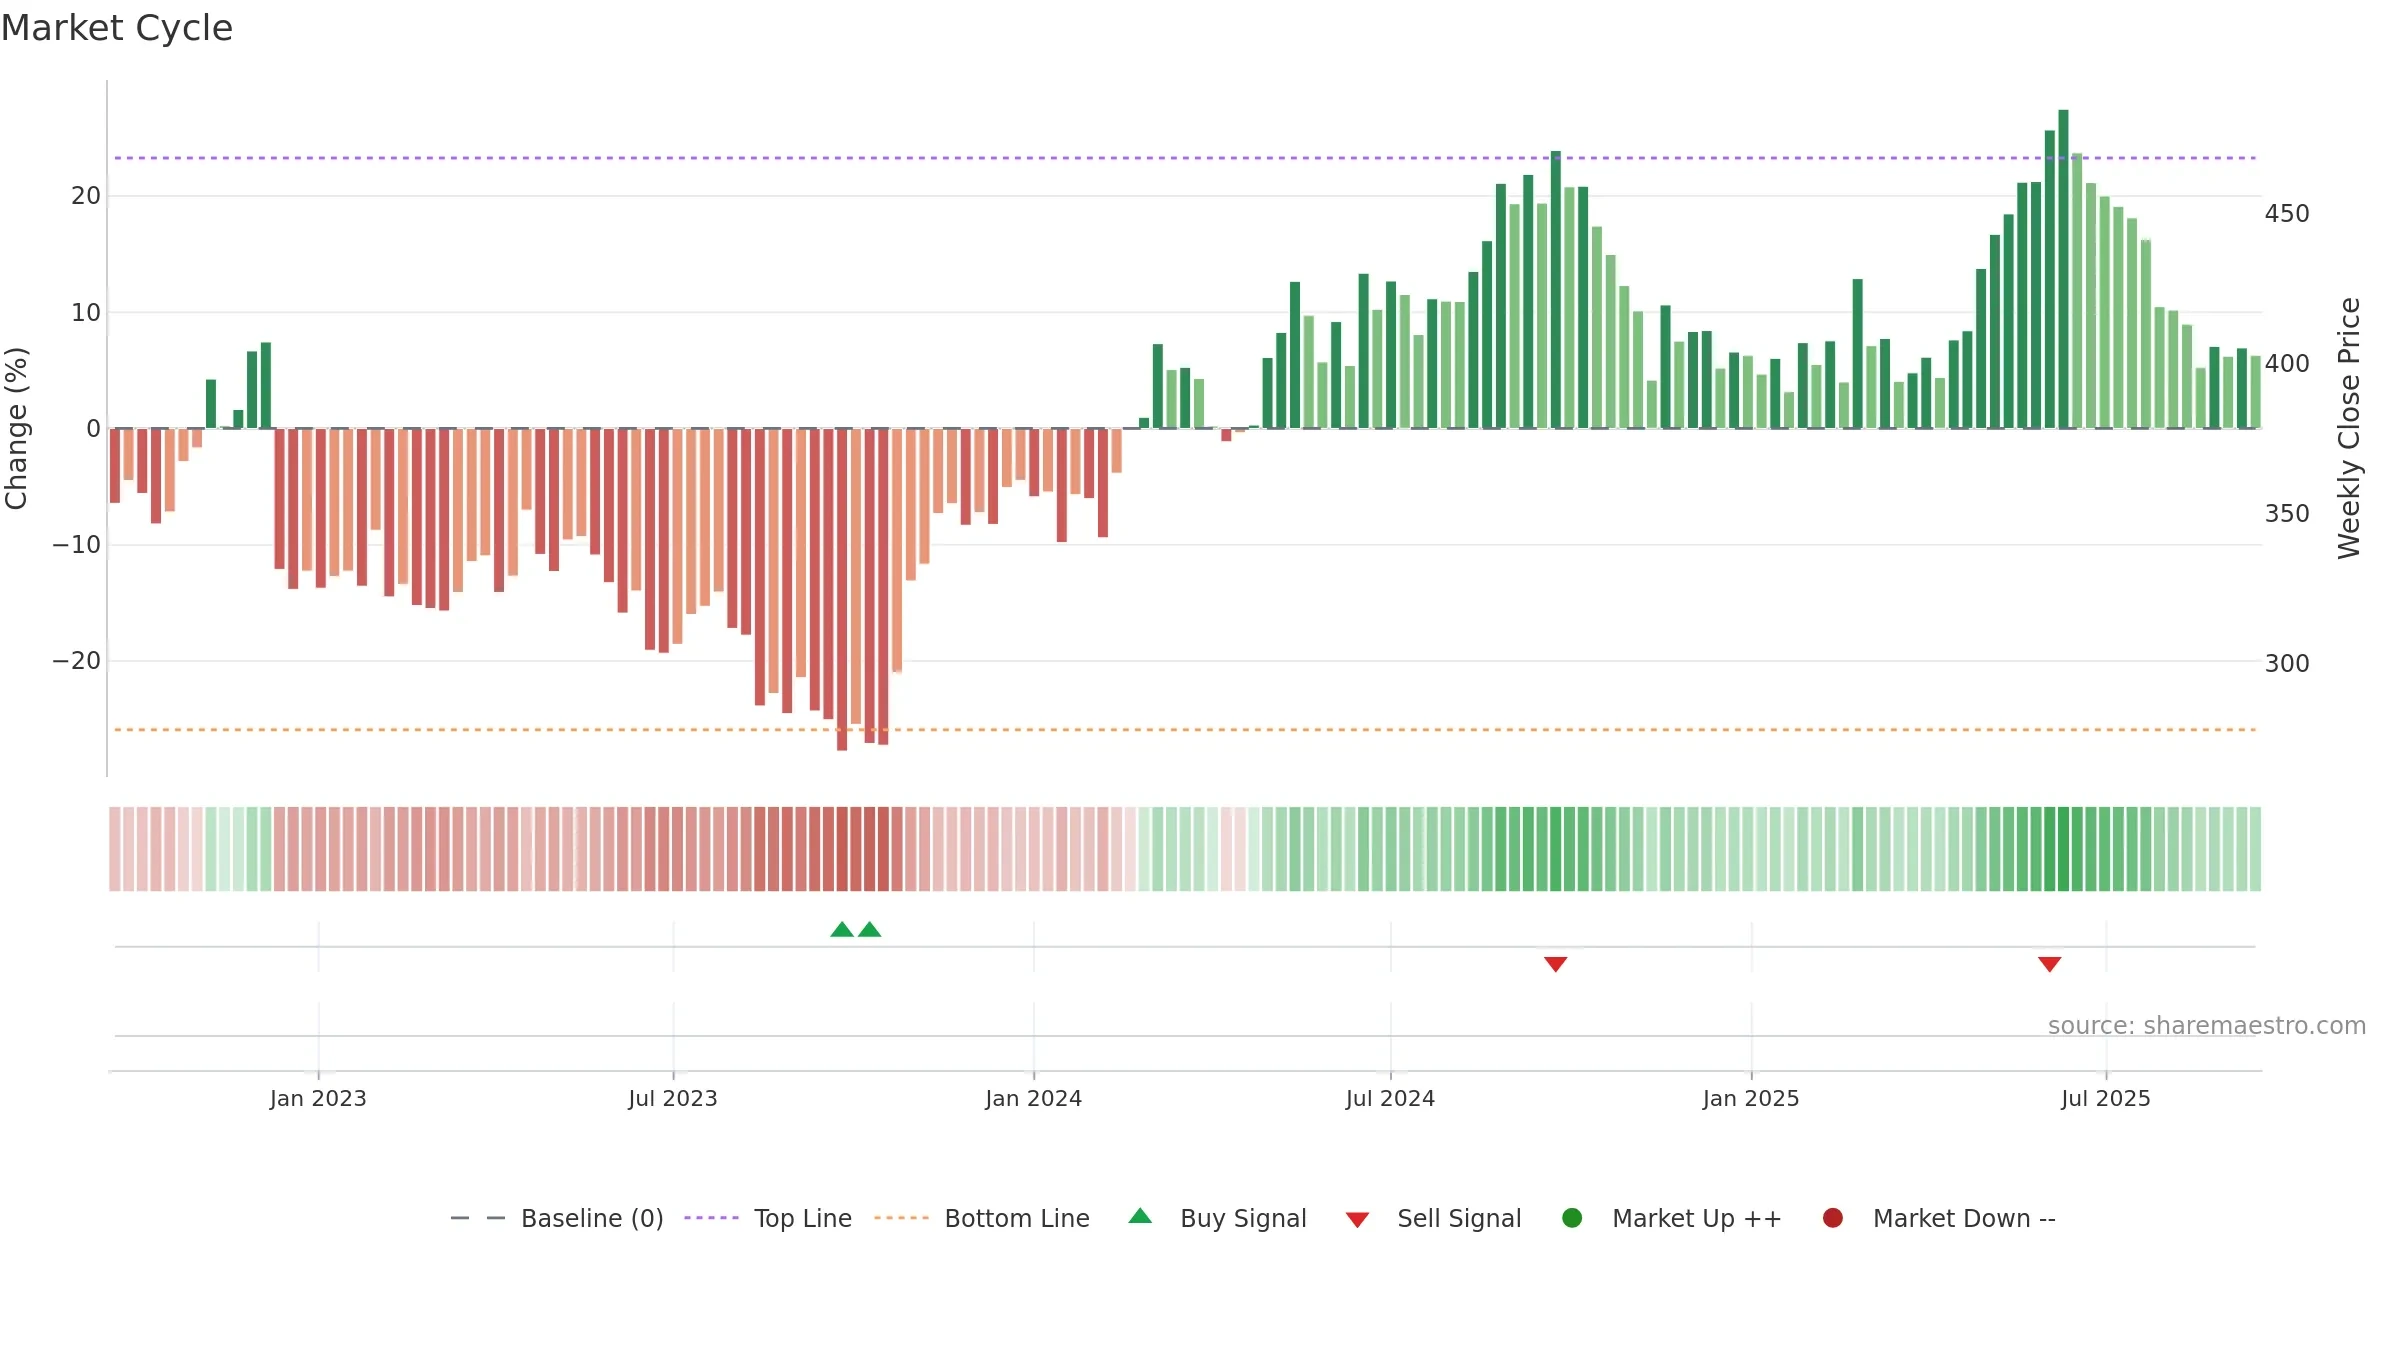Click the 350 price axis value
Viewport: 2400px width, 1350px height.
(x=2287, y=514)
